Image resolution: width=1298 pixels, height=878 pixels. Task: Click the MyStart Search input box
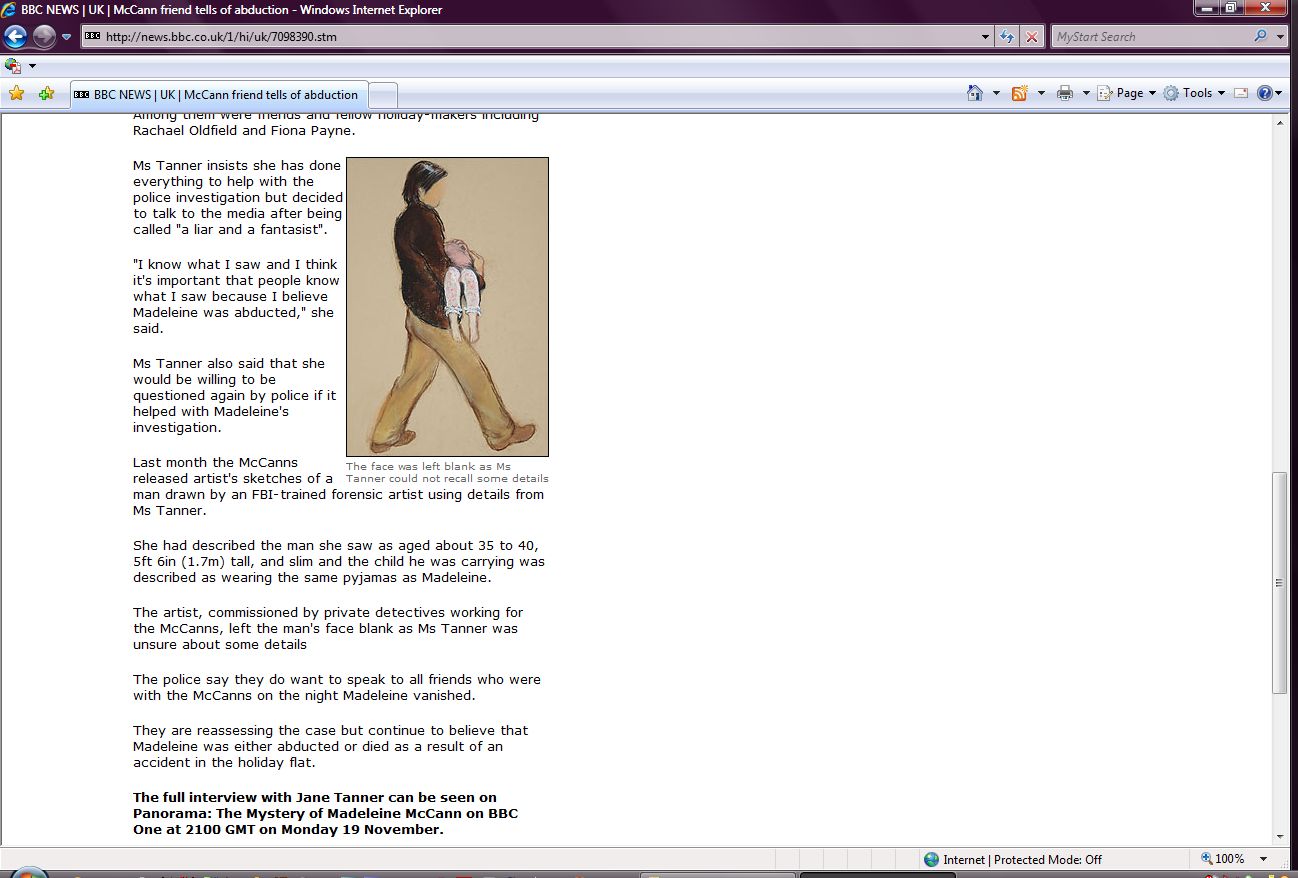click(1150, 37)
